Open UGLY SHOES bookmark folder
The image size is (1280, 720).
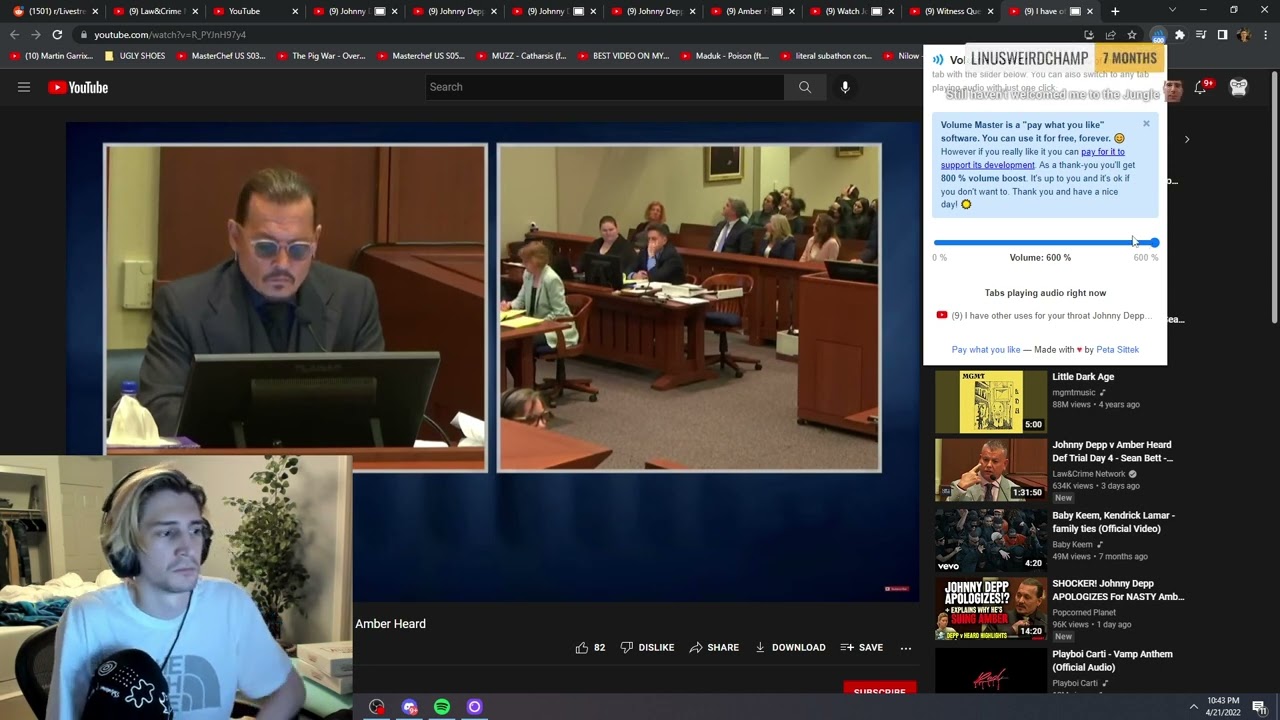coord(135,56)
